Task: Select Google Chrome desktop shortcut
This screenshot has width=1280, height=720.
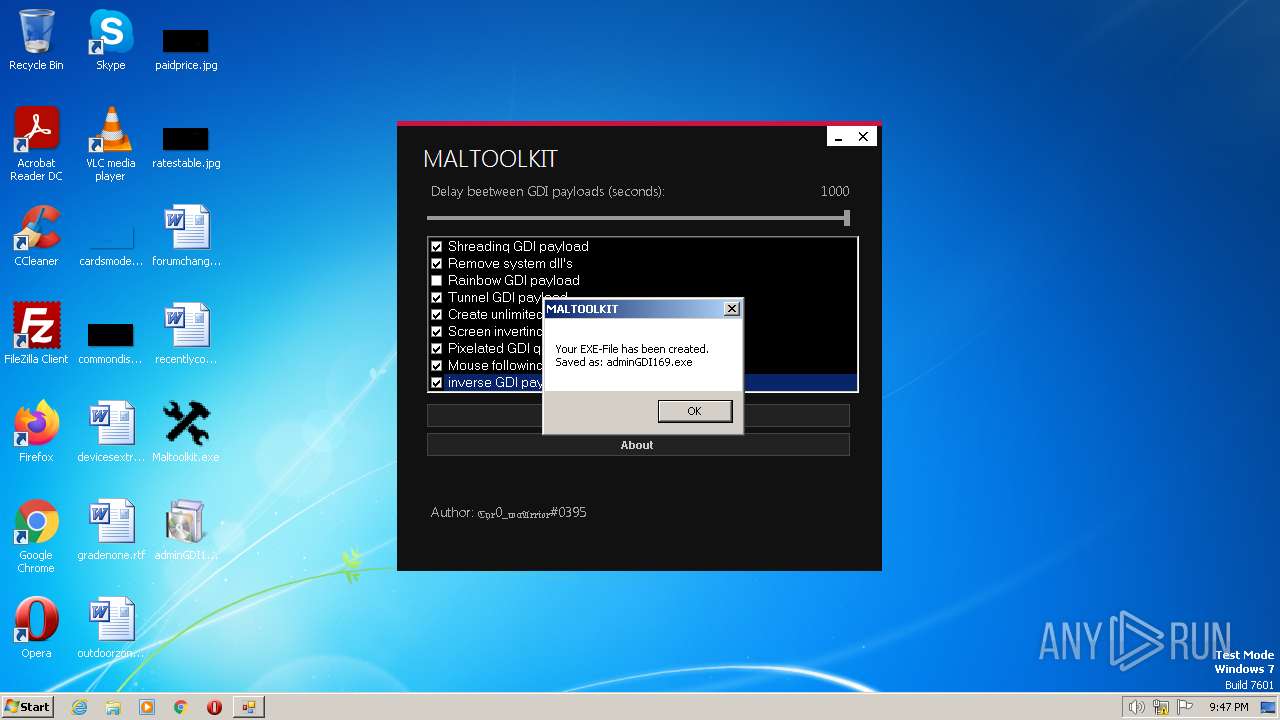Action: [36, 536]
